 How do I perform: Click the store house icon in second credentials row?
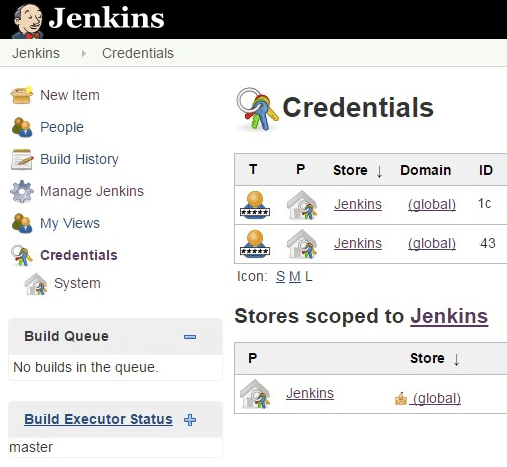point(302,244)
